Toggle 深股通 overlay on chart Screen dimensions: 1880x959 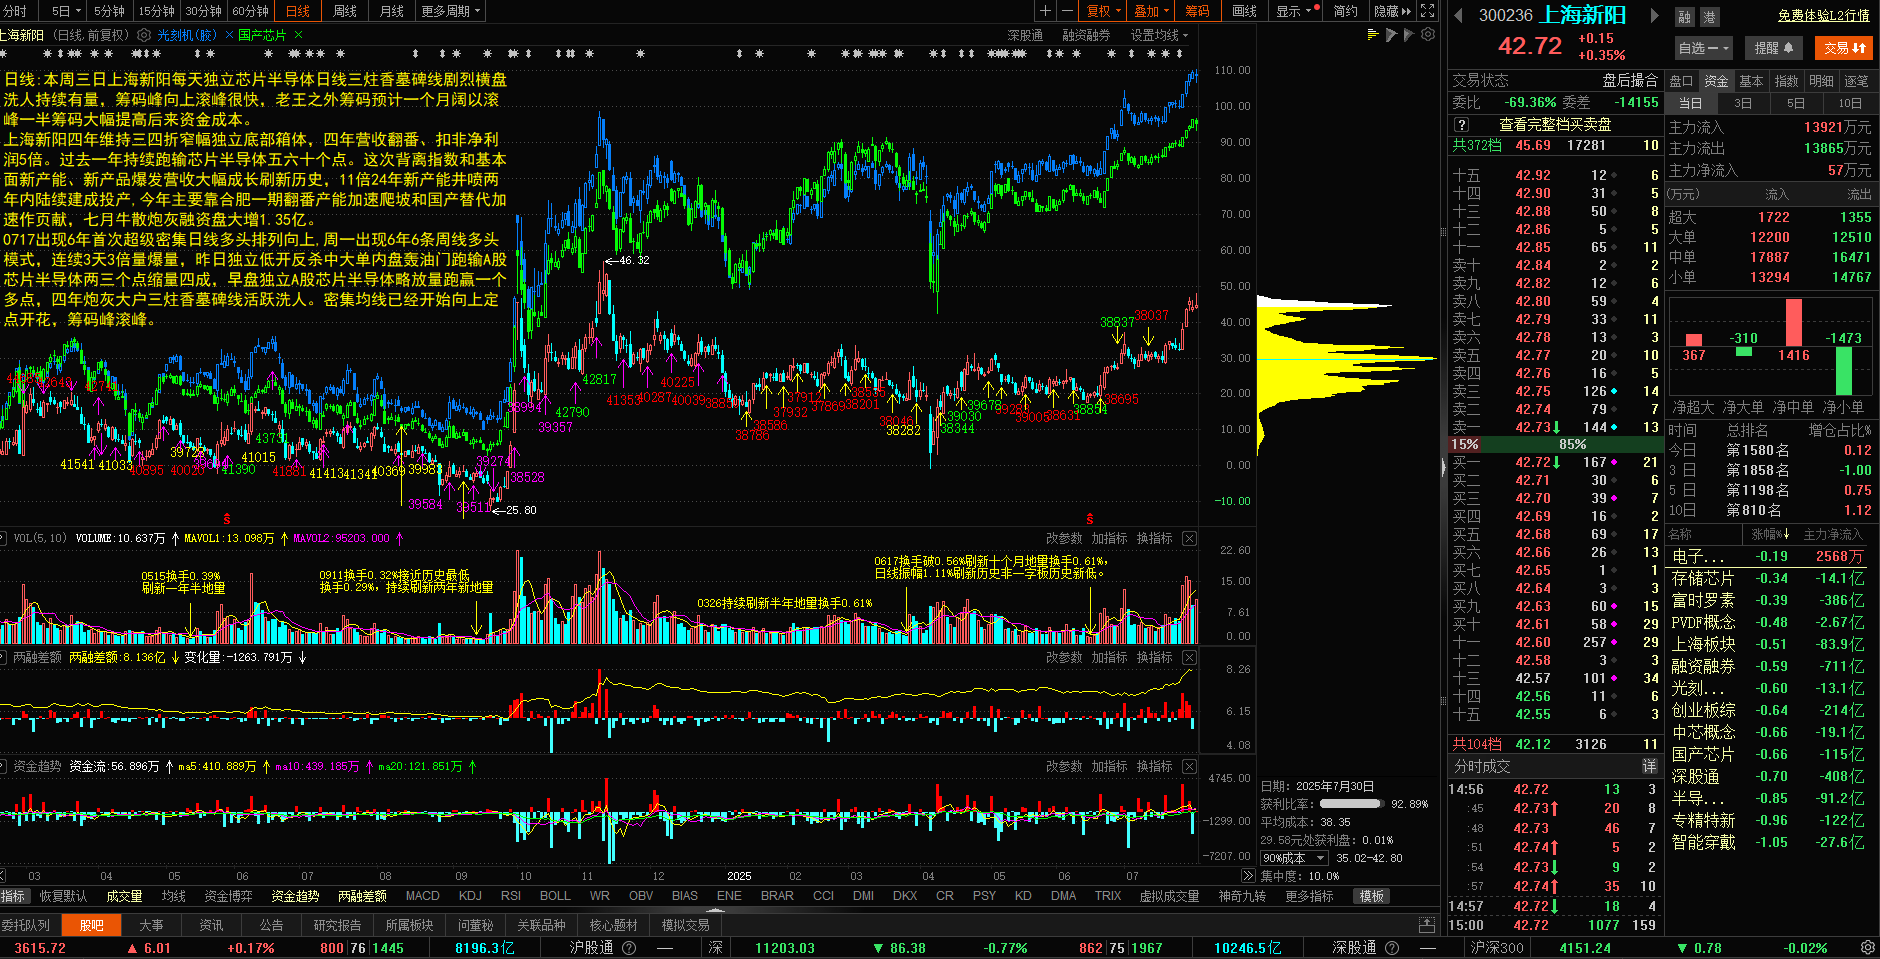1025,35
